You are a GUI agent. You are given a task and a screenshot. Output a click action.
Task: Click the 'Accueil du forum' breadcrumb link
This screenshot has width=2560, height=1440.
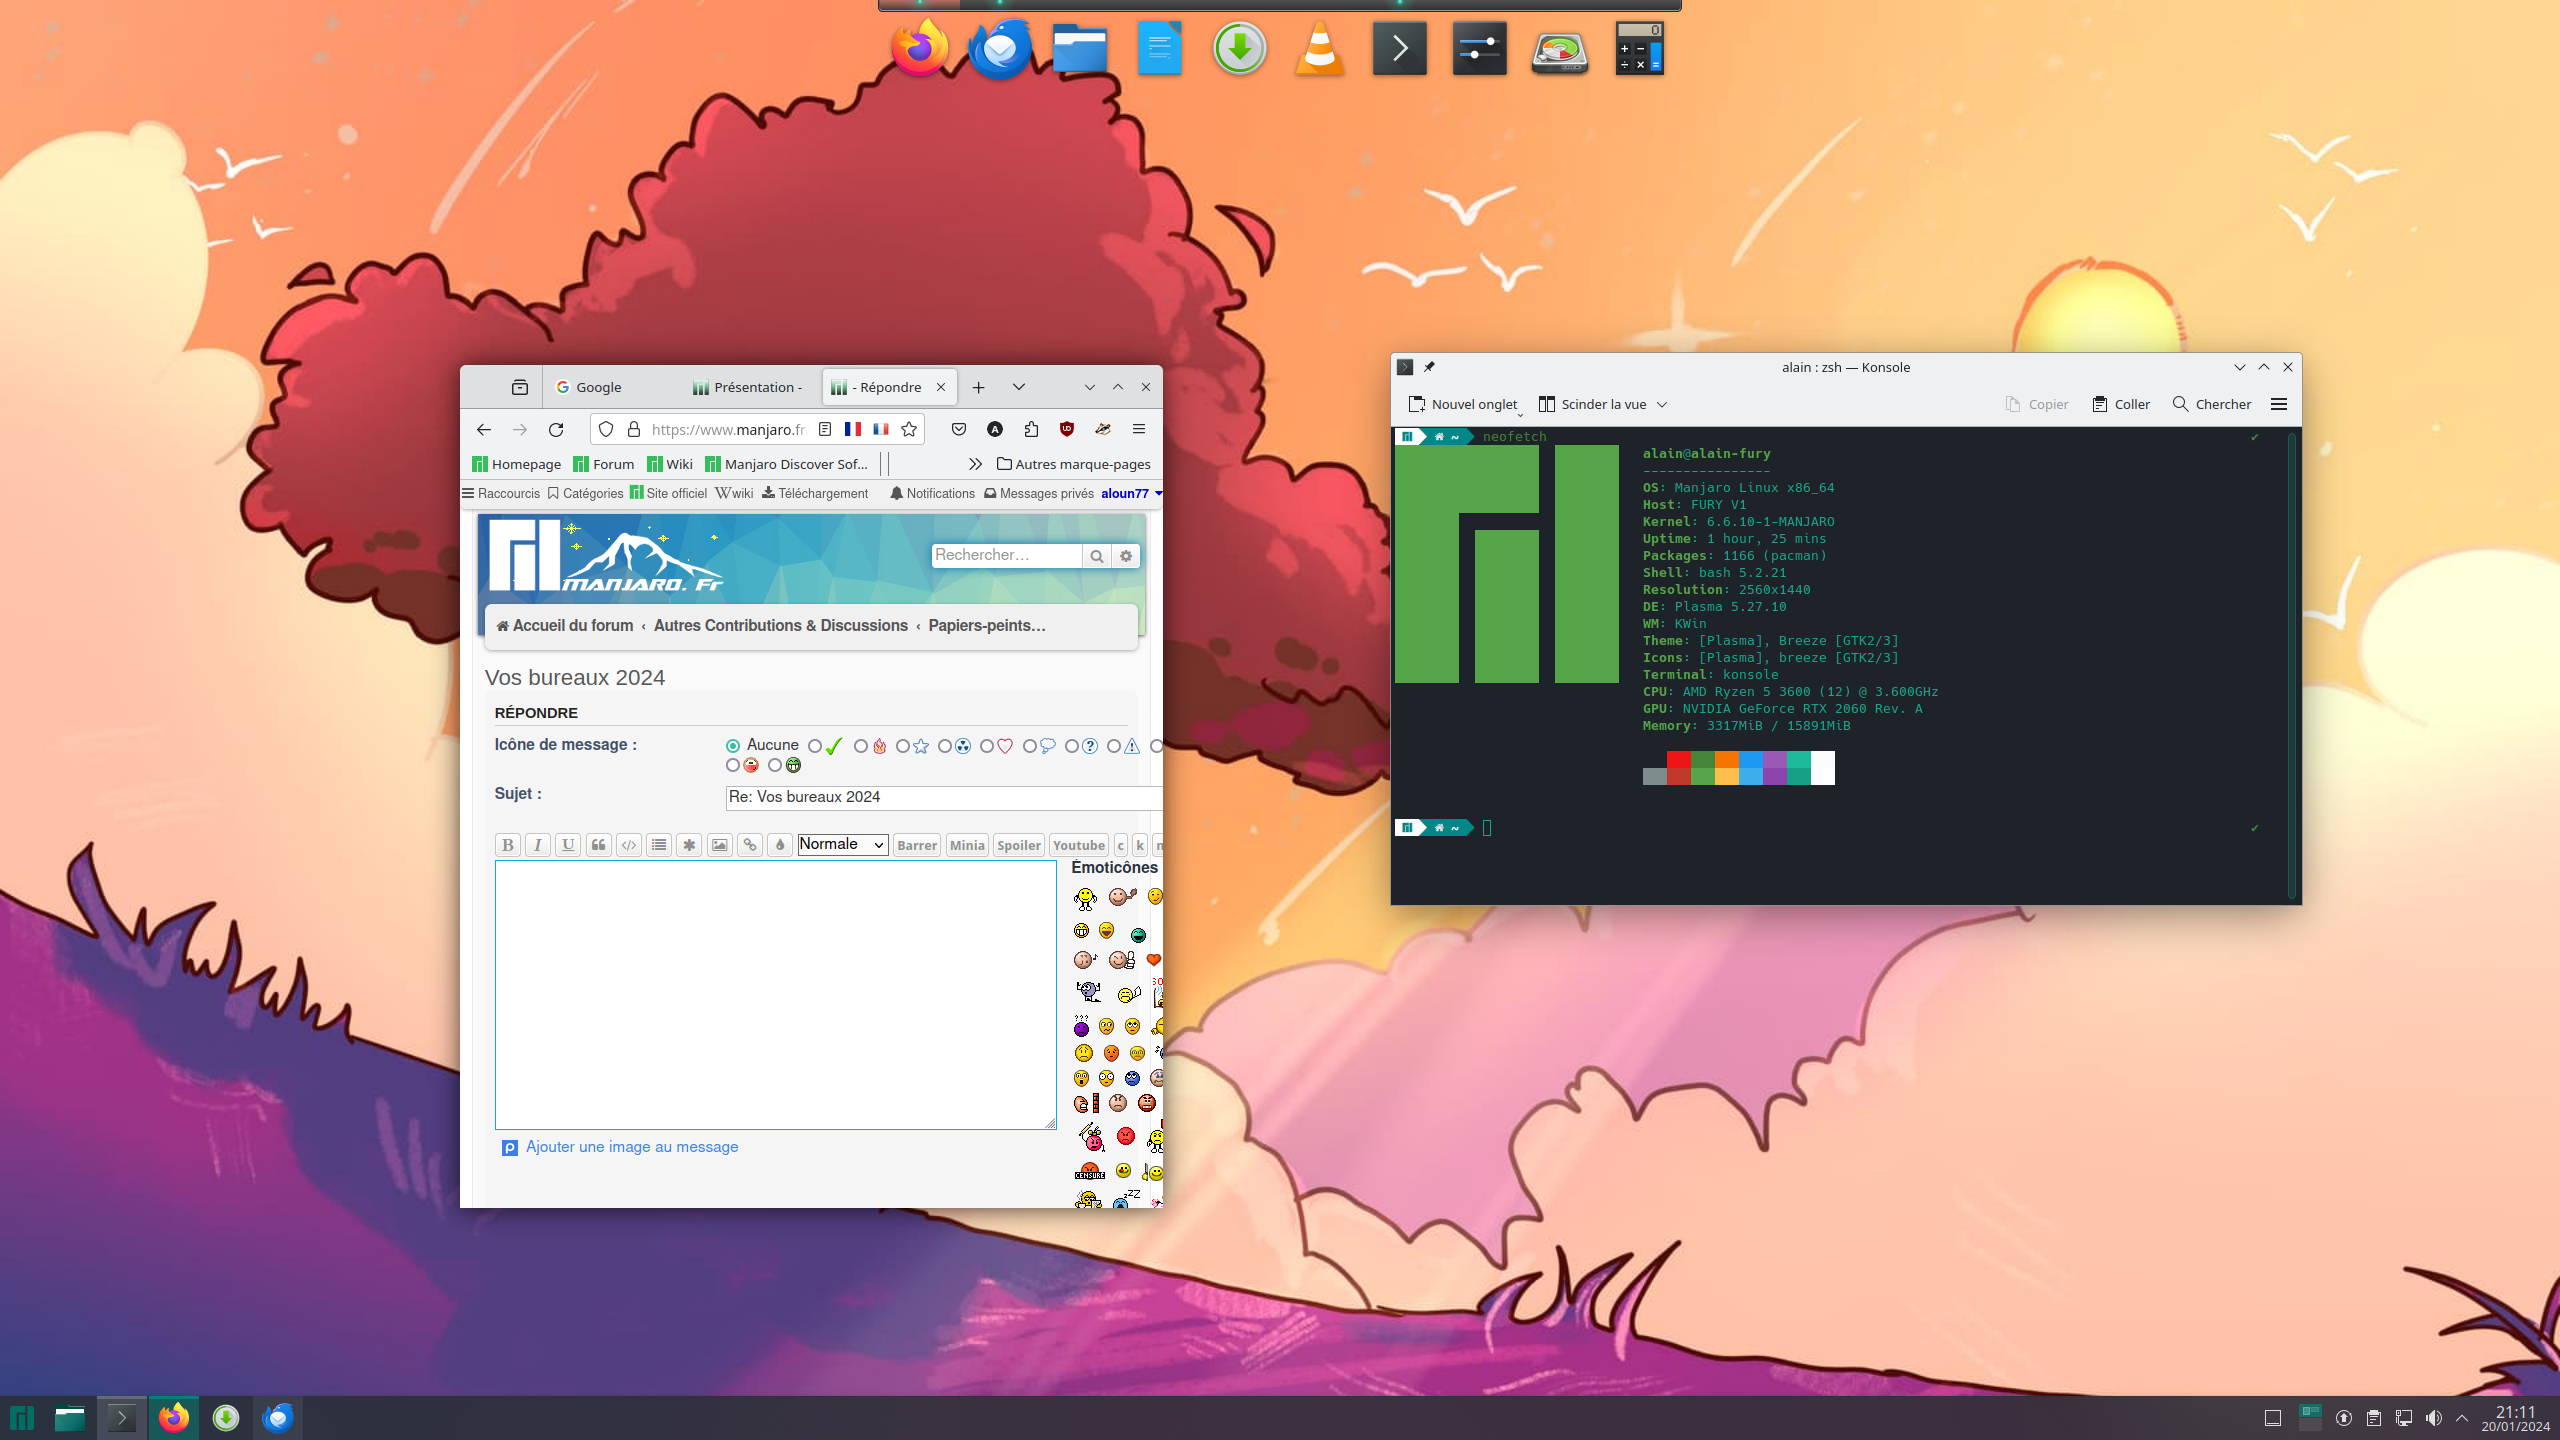click(565, 625)
